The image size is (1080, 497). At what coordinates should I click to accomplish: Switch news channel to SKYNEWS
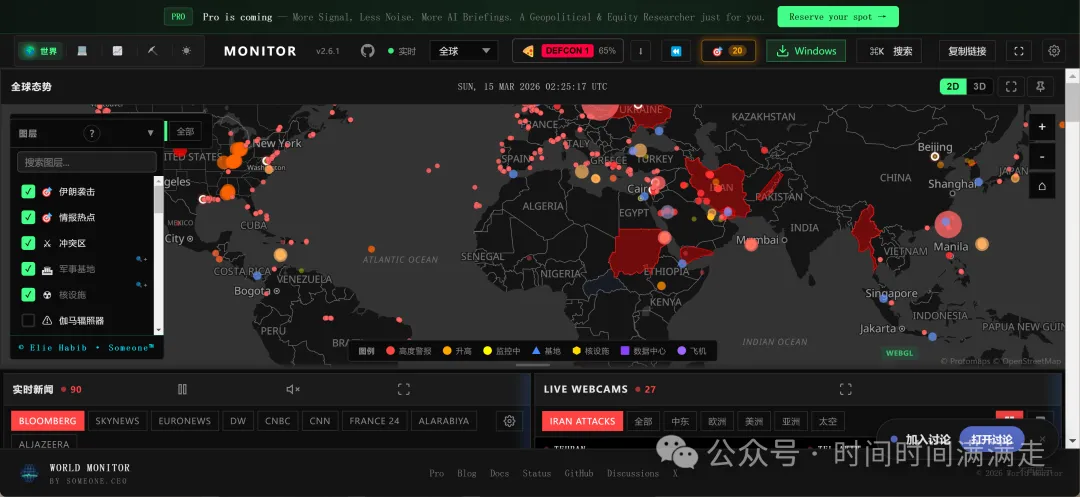(x=117, y=421)
